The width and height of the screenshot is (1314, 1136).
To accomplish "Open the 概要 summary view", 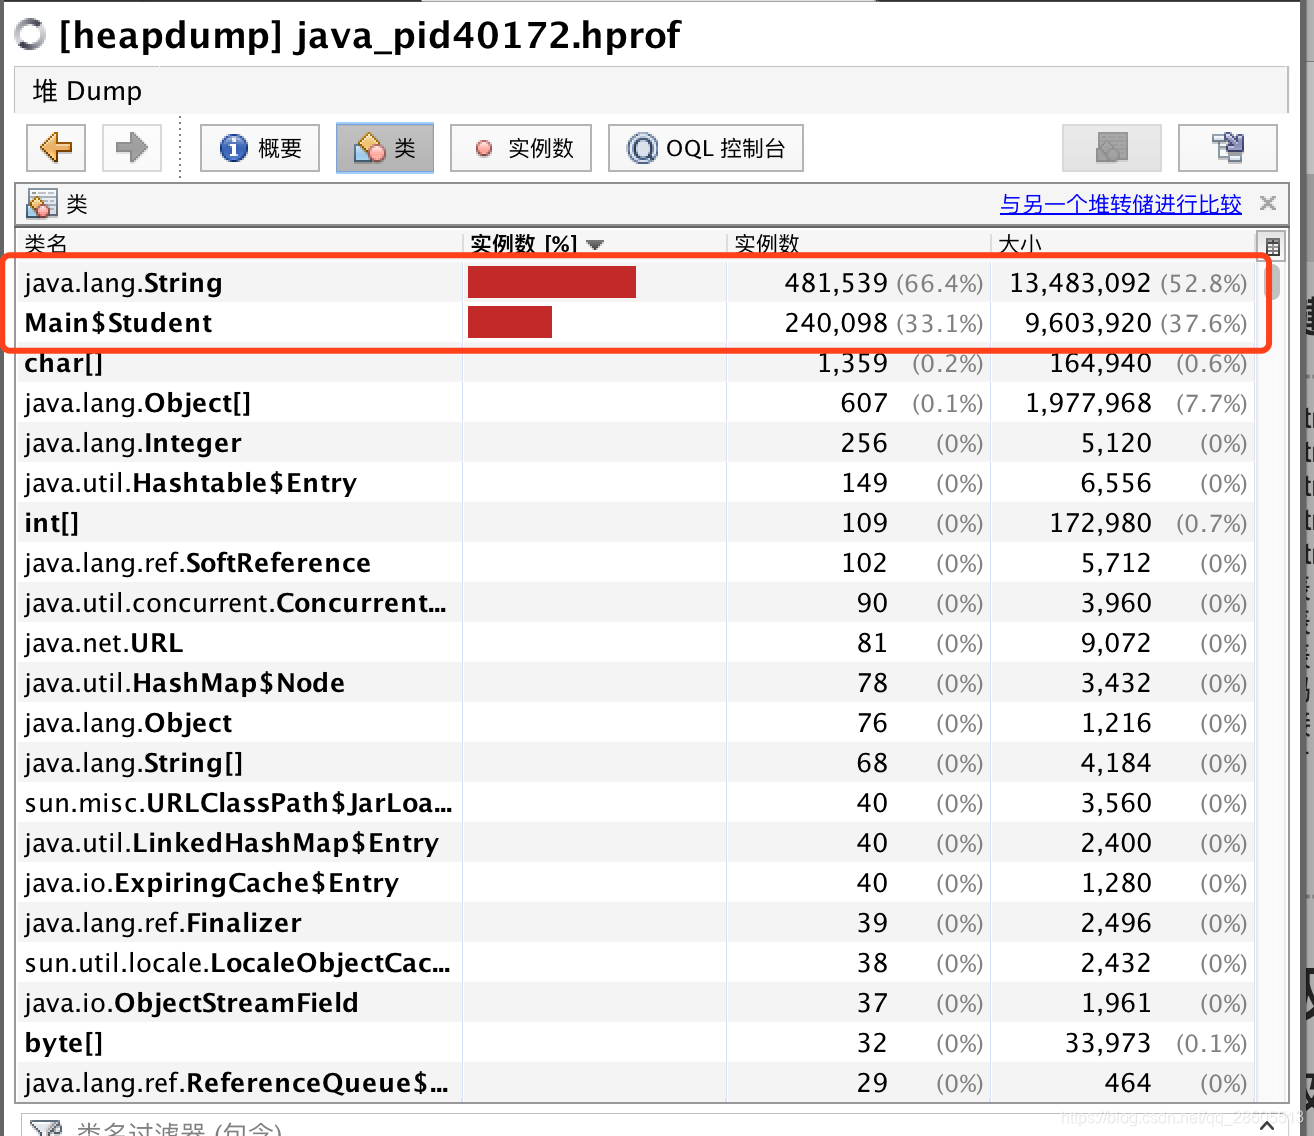I will pos(260,148).
